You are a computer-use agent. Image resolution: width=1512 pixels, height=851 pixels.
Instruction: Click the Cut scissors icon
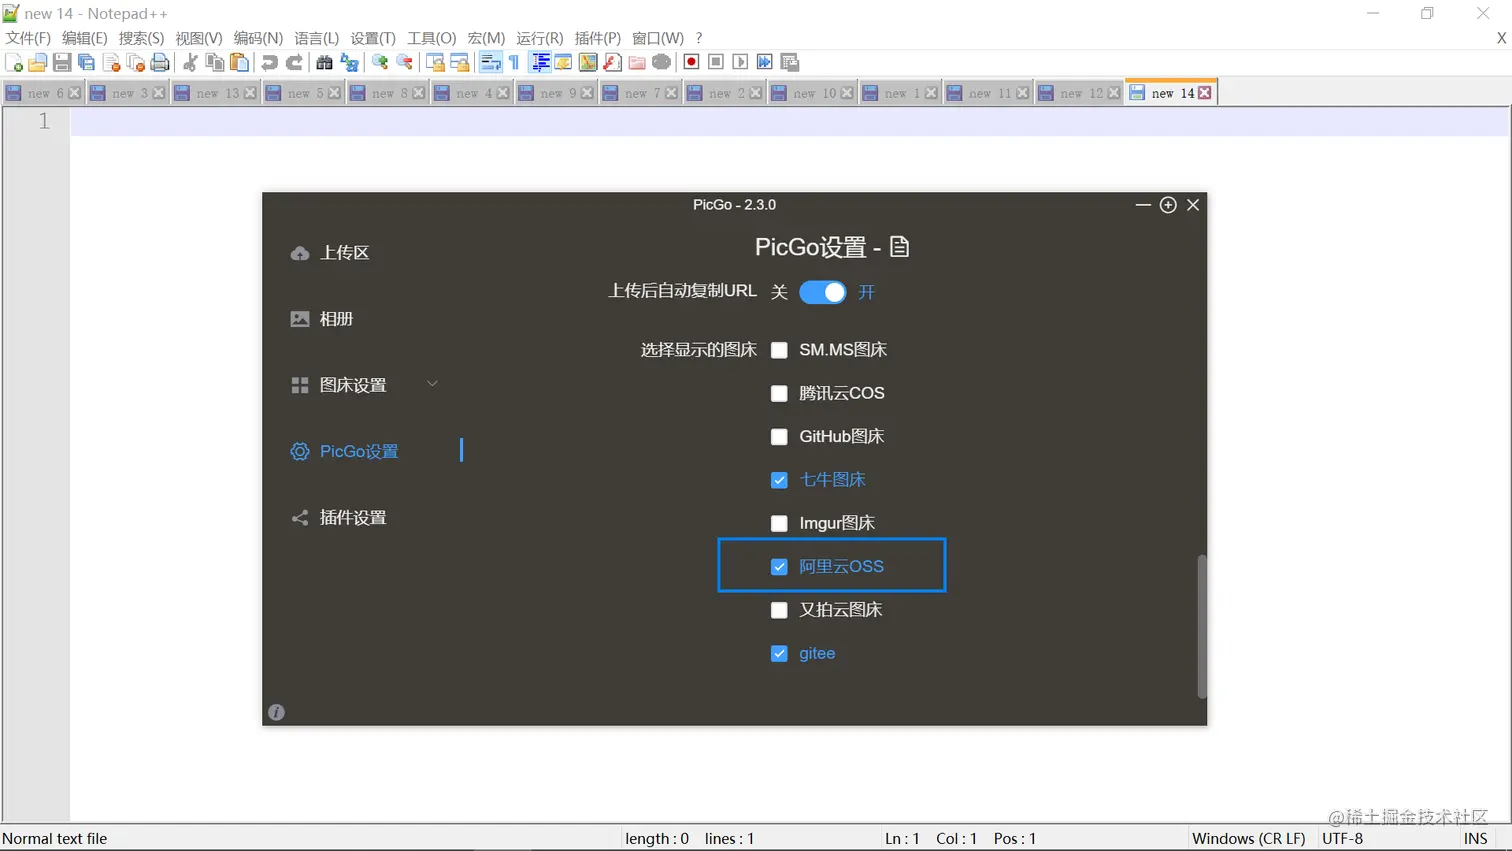tap(190, 62)
